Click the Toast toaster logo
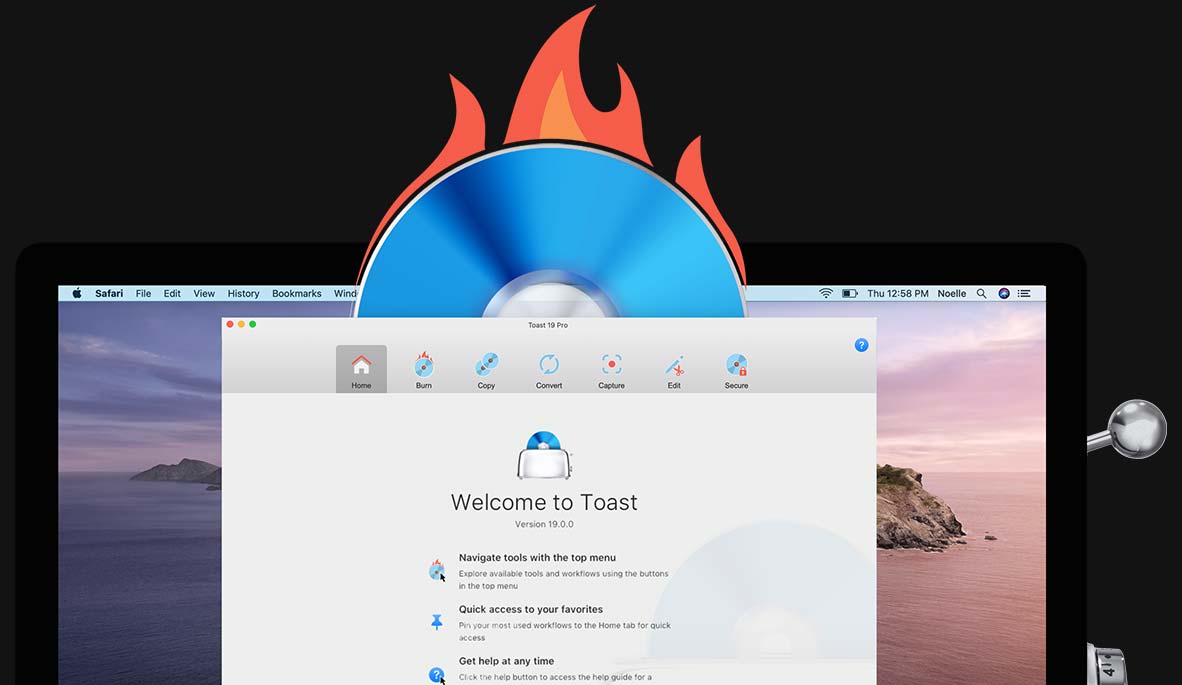Image resolution: width=1182 pixels, height=685 pixels. (x=544, y=455)
